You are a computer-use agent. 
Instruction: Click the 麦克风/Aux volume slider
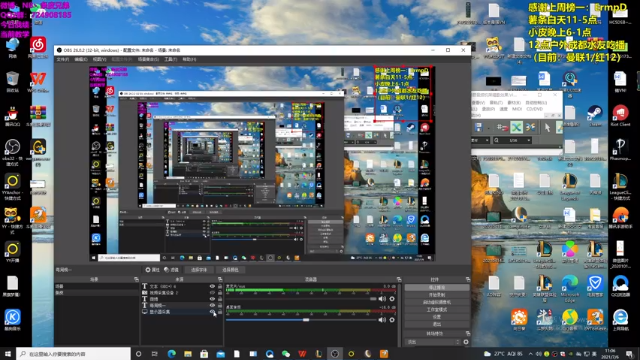click(x=301, y=299)
